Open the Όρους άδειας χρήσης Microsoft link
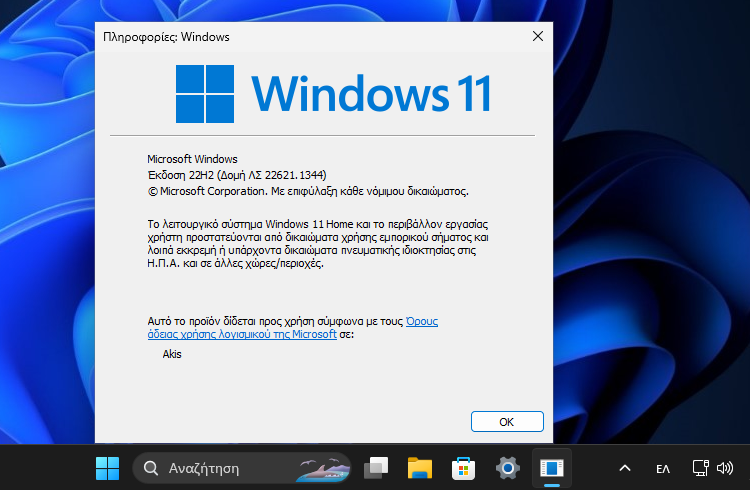Viewport: 750px width, 490px height. [293, 328]
